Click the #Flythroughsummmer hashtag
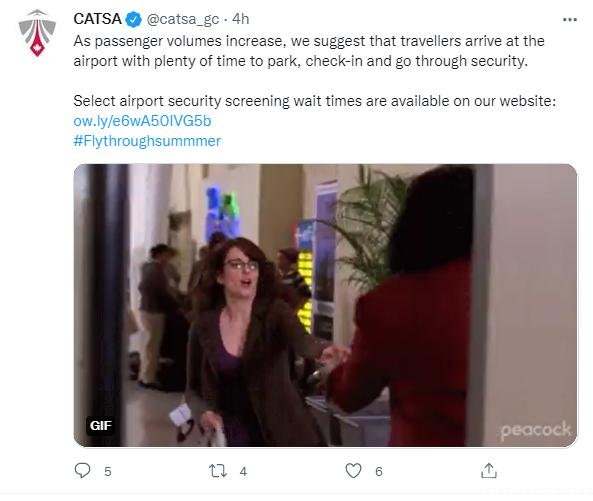Screen dimensions: 593x501 (147, 141)
